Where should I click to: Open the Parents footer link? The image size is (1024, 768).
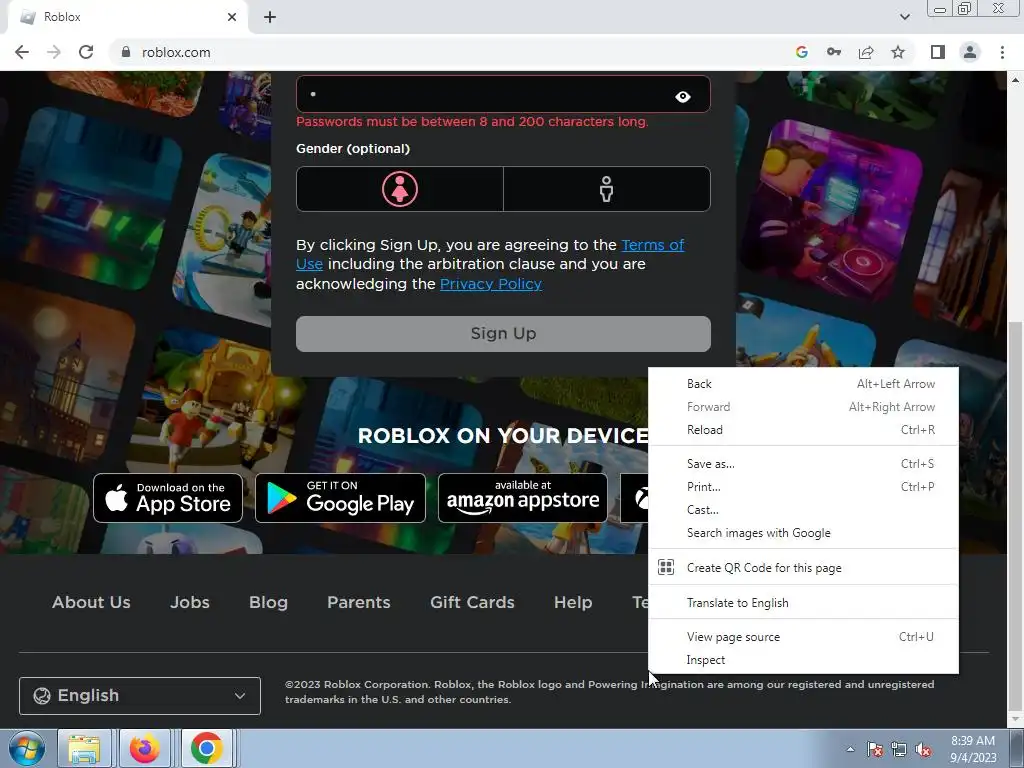pos(359,602)
